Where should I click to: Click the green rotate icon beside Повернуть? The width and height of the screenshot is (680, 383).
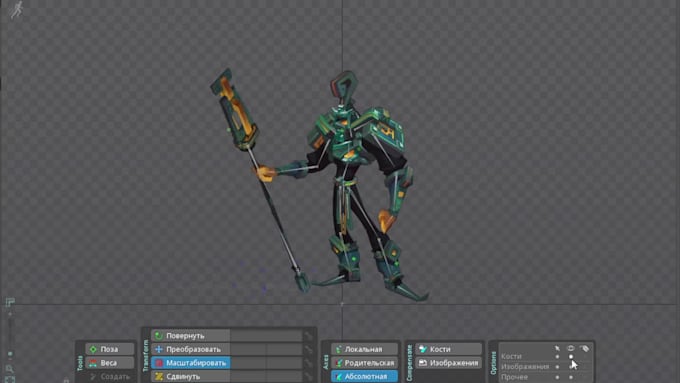159,336
